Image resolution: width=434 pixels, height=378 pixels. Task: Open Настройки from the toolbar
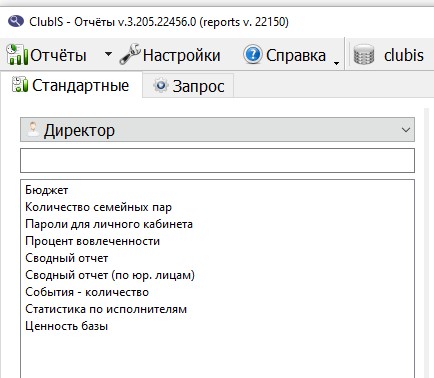[x=170, y=55]
